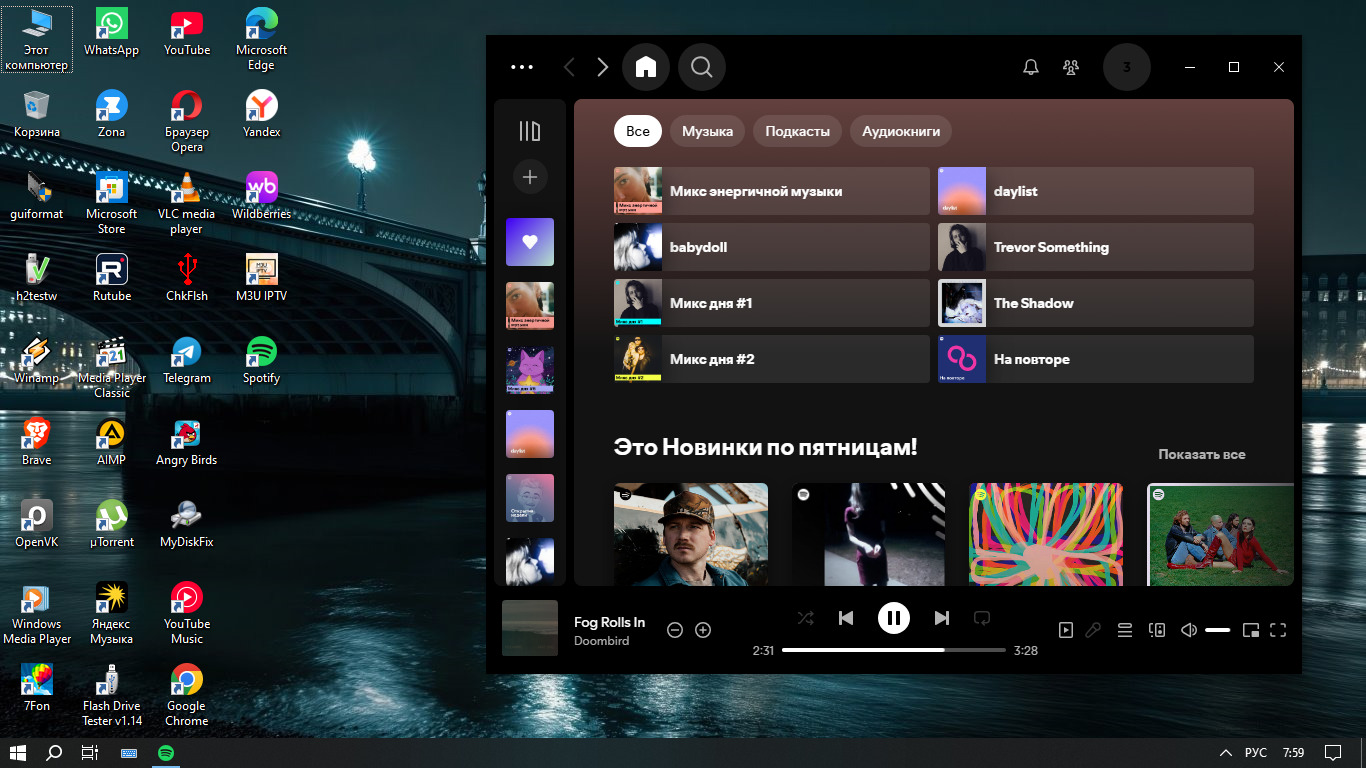Open the profile avatar menu

pos(1127,67)
